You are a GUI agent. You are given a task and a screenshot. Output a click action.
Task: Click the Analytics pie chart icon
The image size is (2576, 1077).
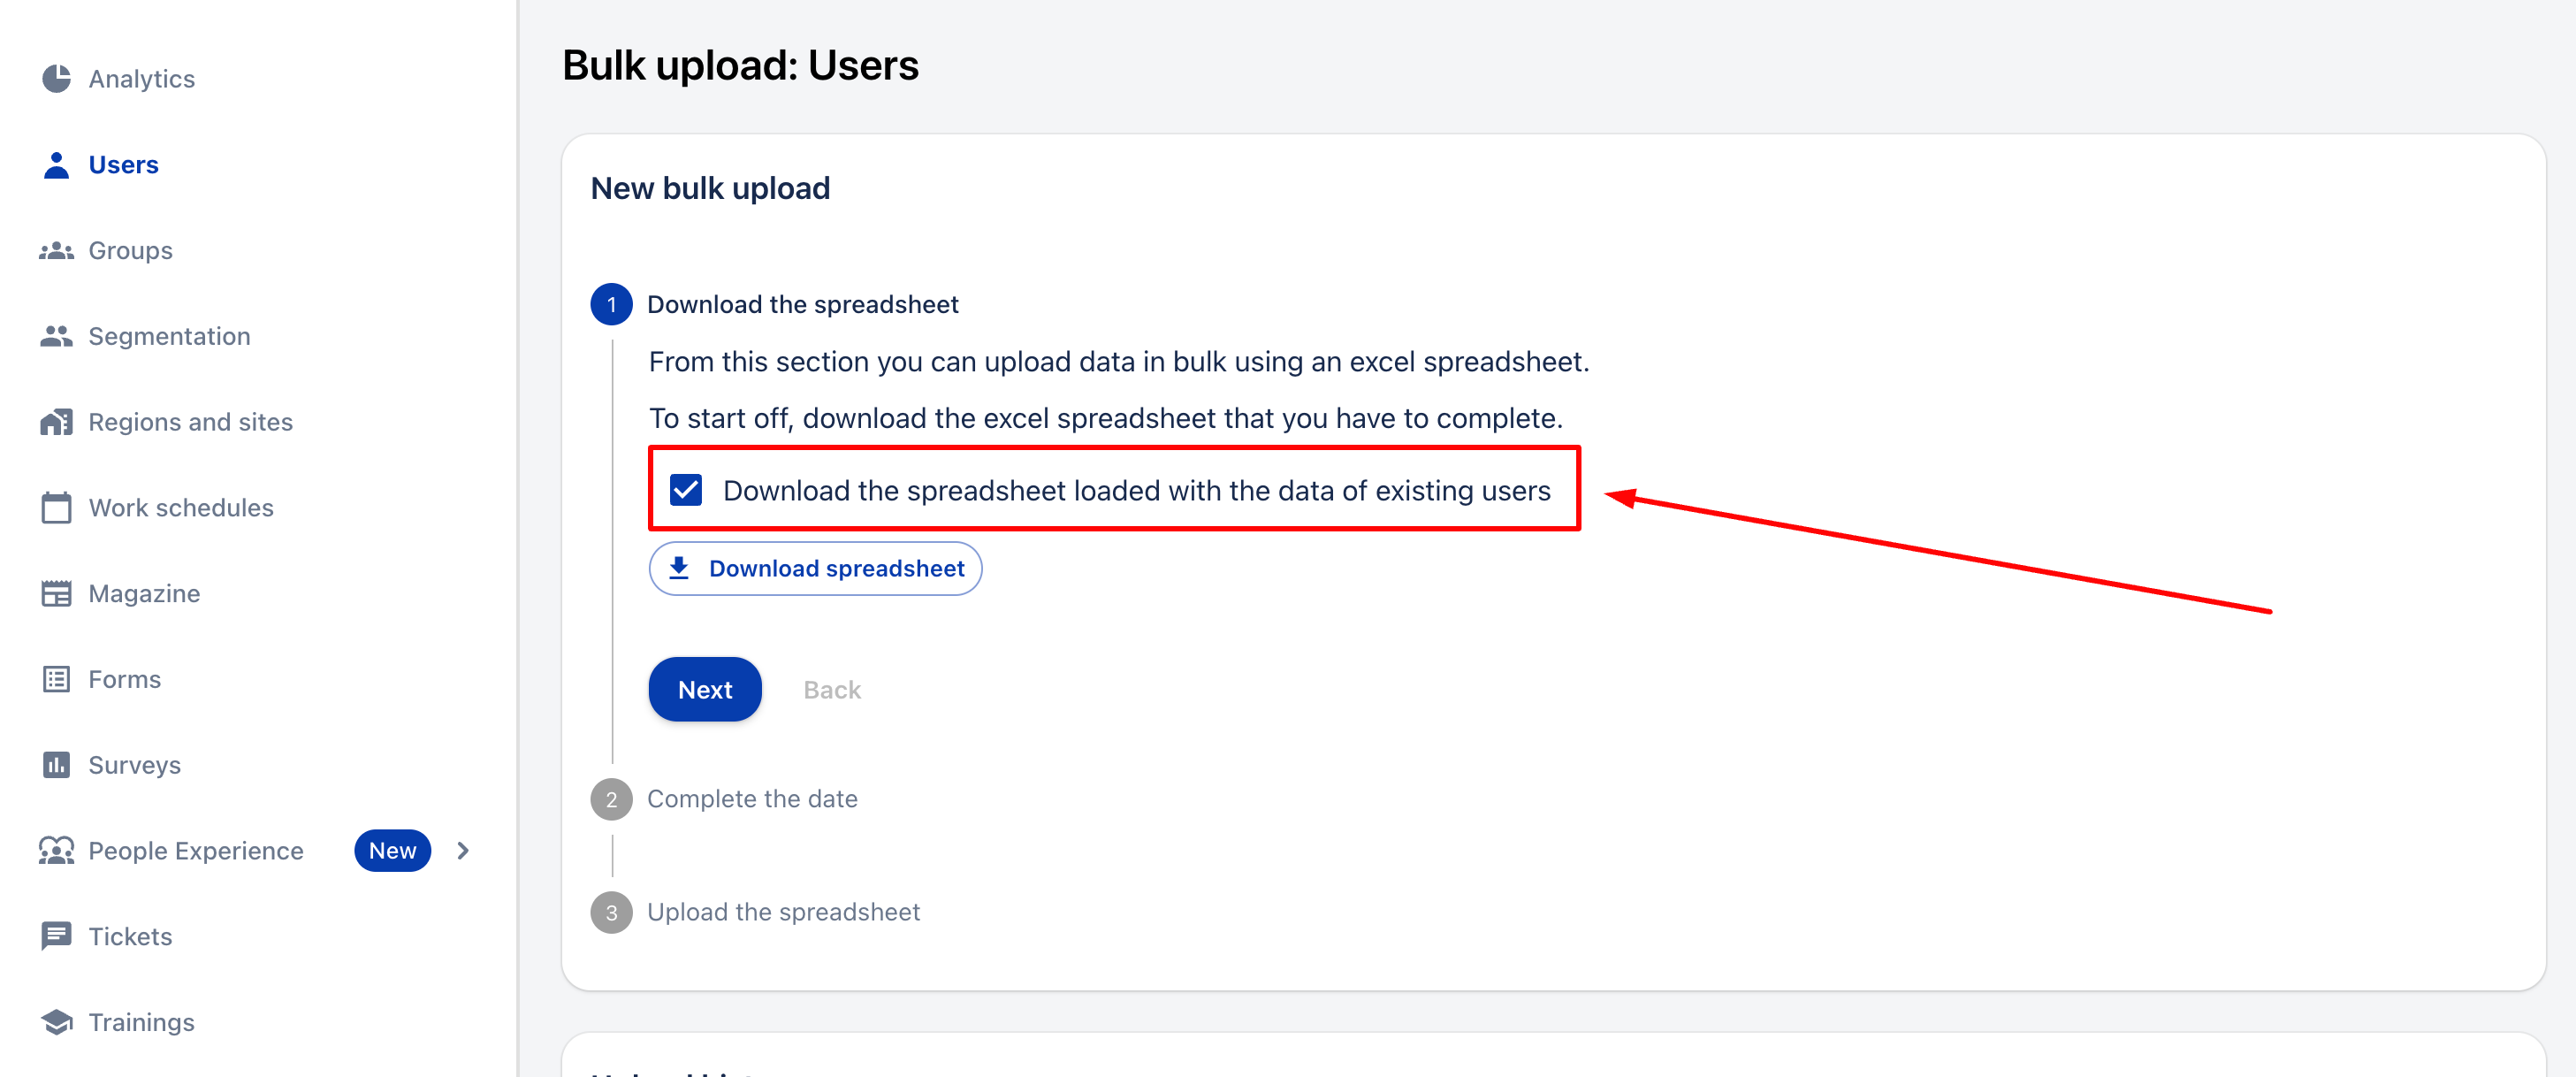coord(56,79)
